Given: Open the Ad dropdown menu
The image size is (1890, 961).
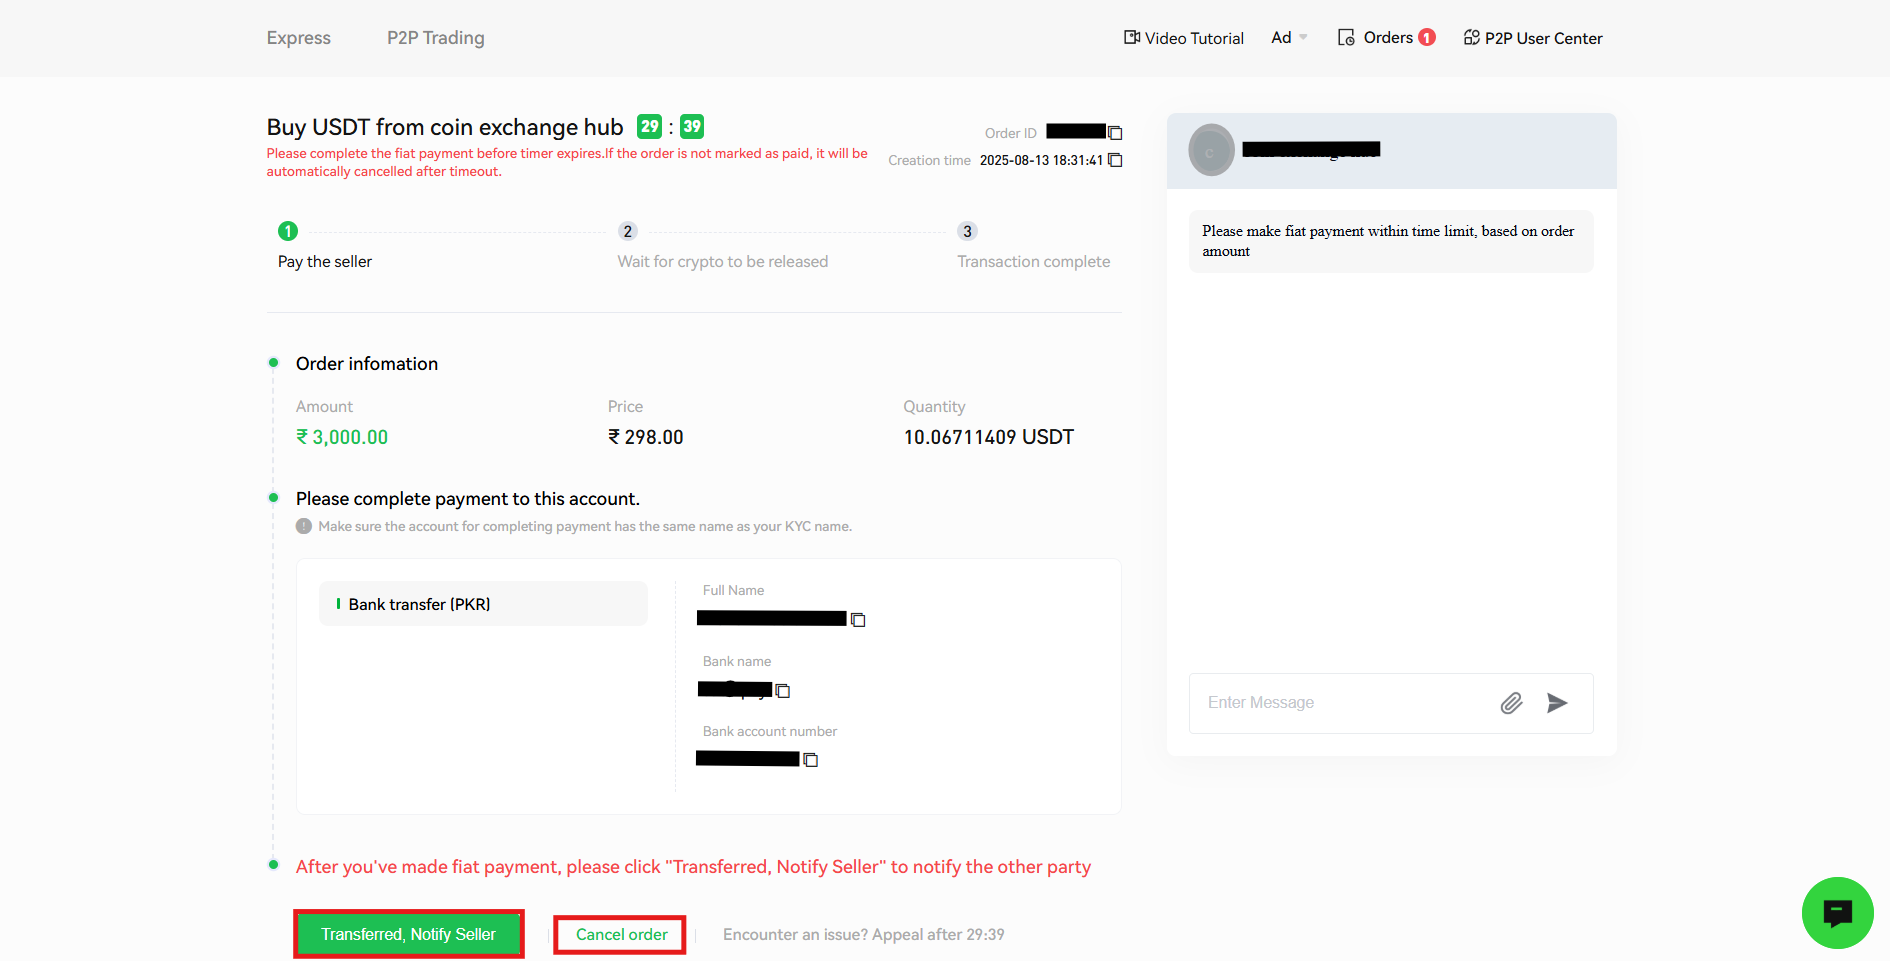Looking at the screenshot, I should 1288,37.
